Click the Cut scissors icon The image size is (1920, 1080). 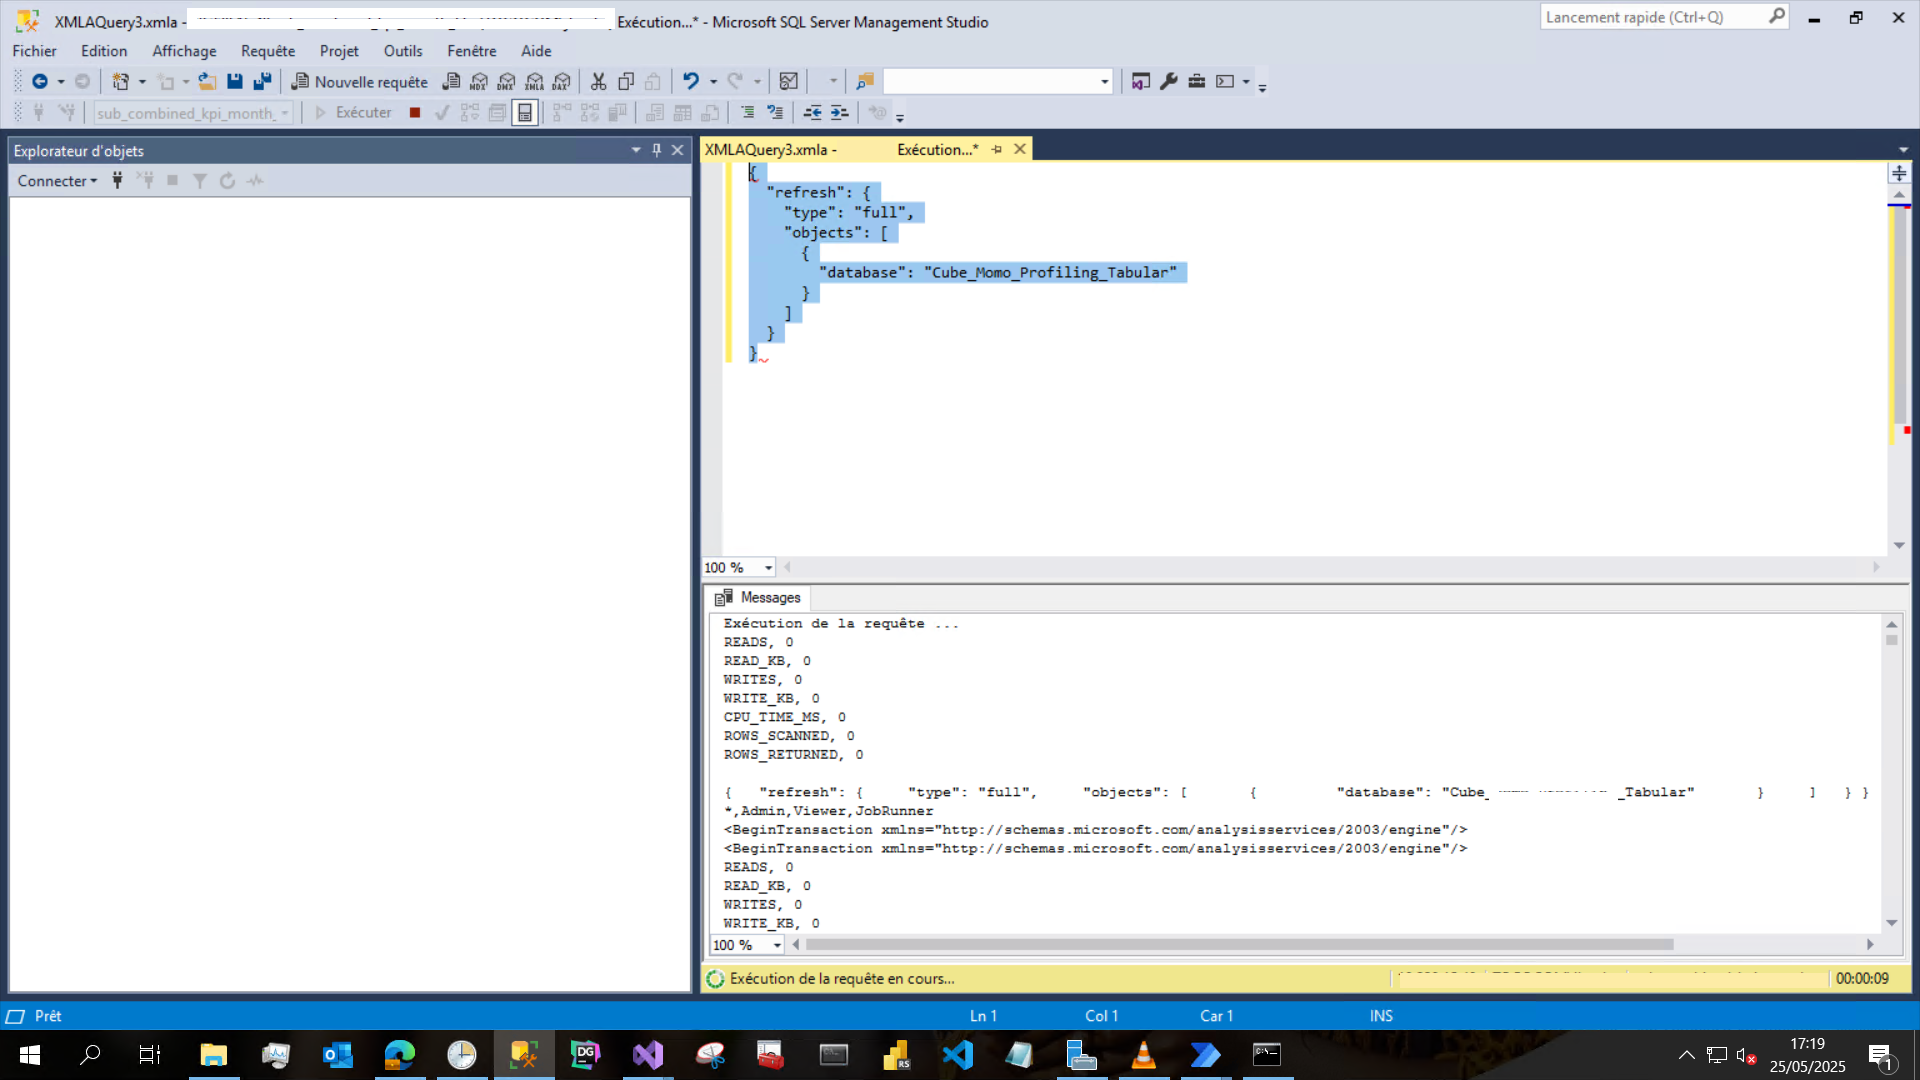pyautogui.click(x=598, y=81)
